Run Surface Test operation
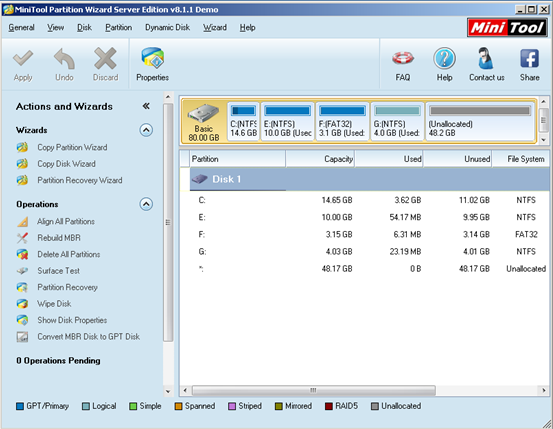Image resolution: width=553 pixels, height=429 pixels. pyautogui.click(x=59, y=271)
